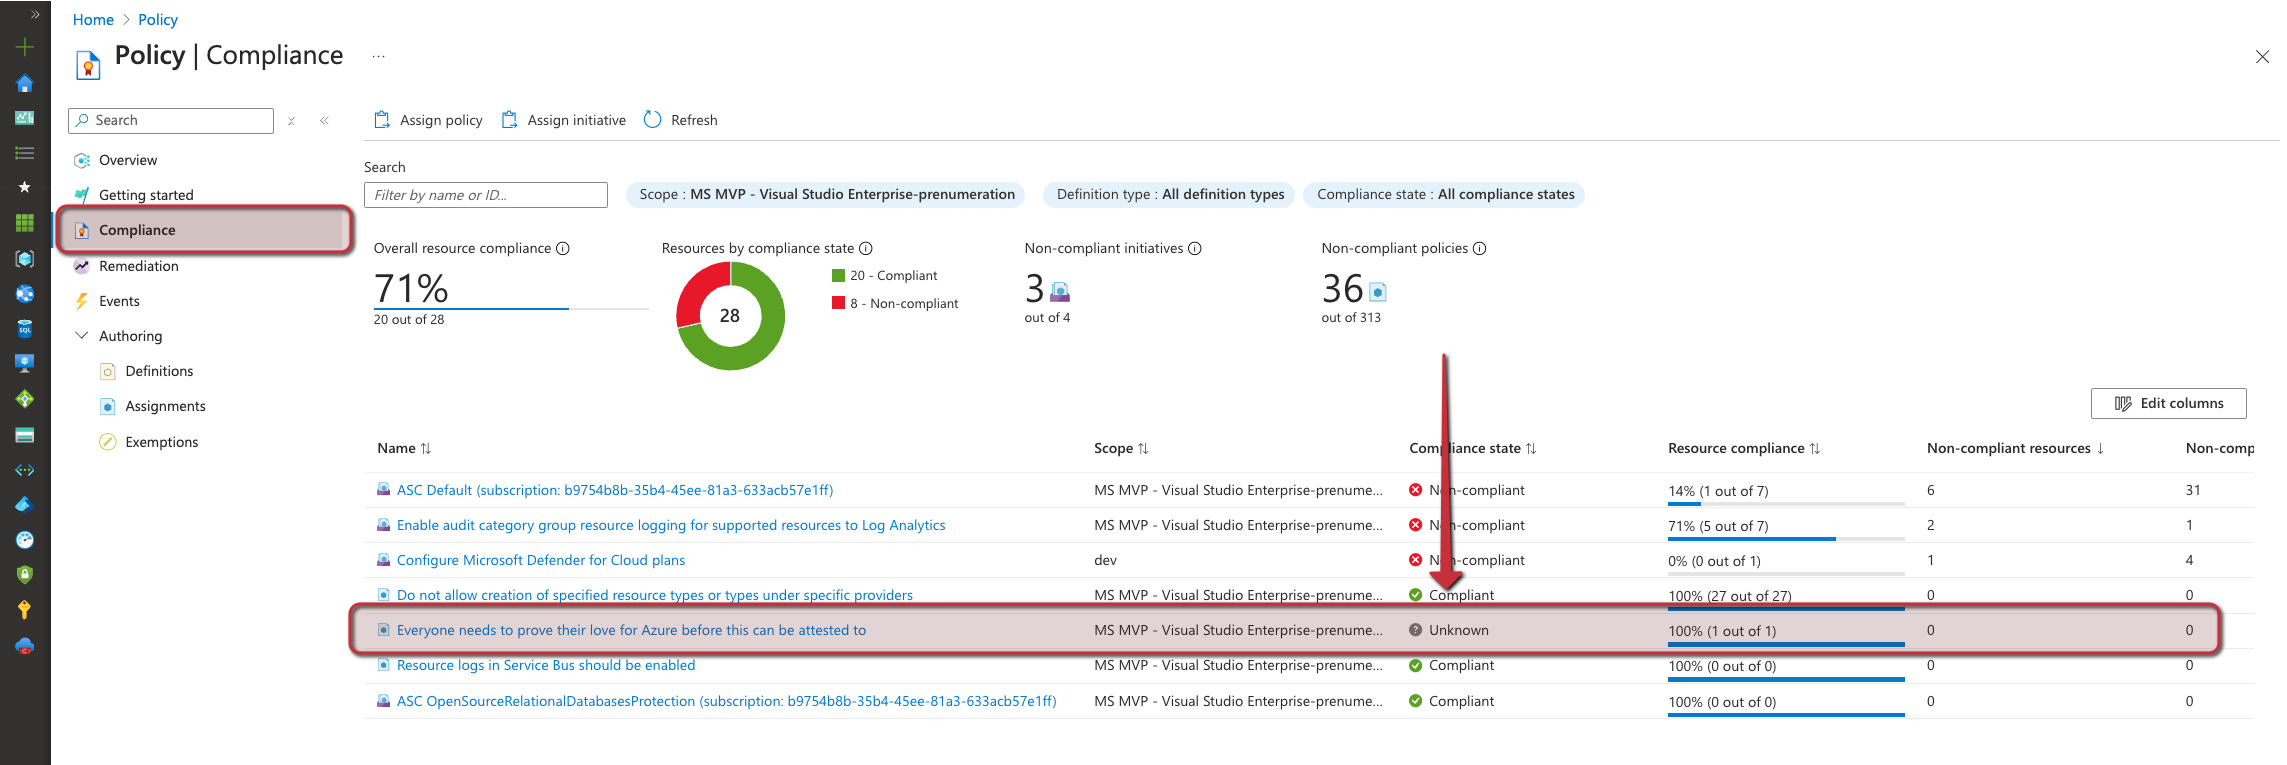Open the App Services globe icon in the rail

coord(25,294)
